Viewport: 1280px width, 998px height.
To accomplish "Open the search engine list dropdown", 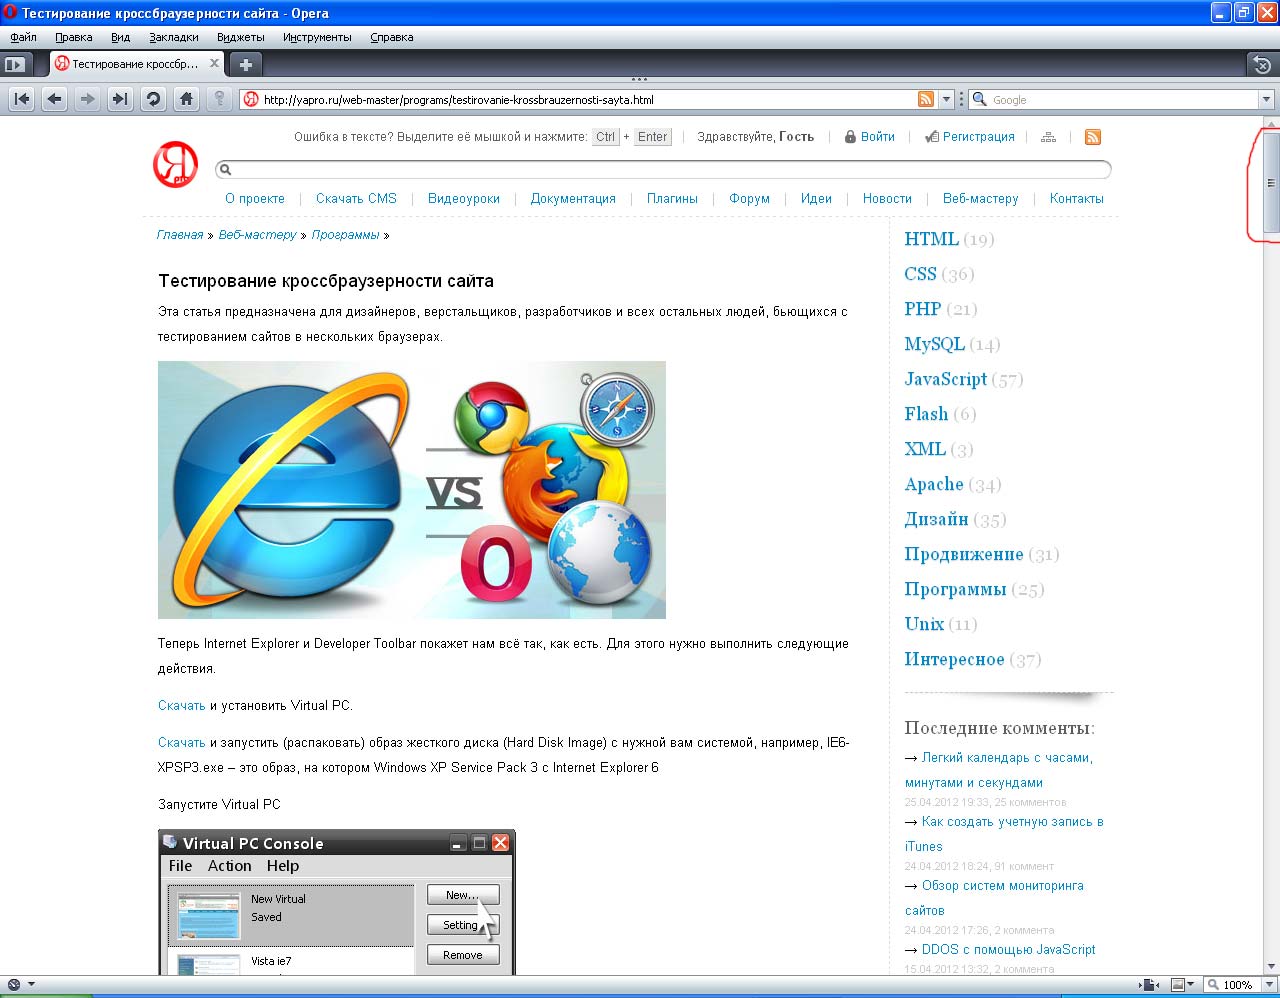I will tap(1266, 100).
